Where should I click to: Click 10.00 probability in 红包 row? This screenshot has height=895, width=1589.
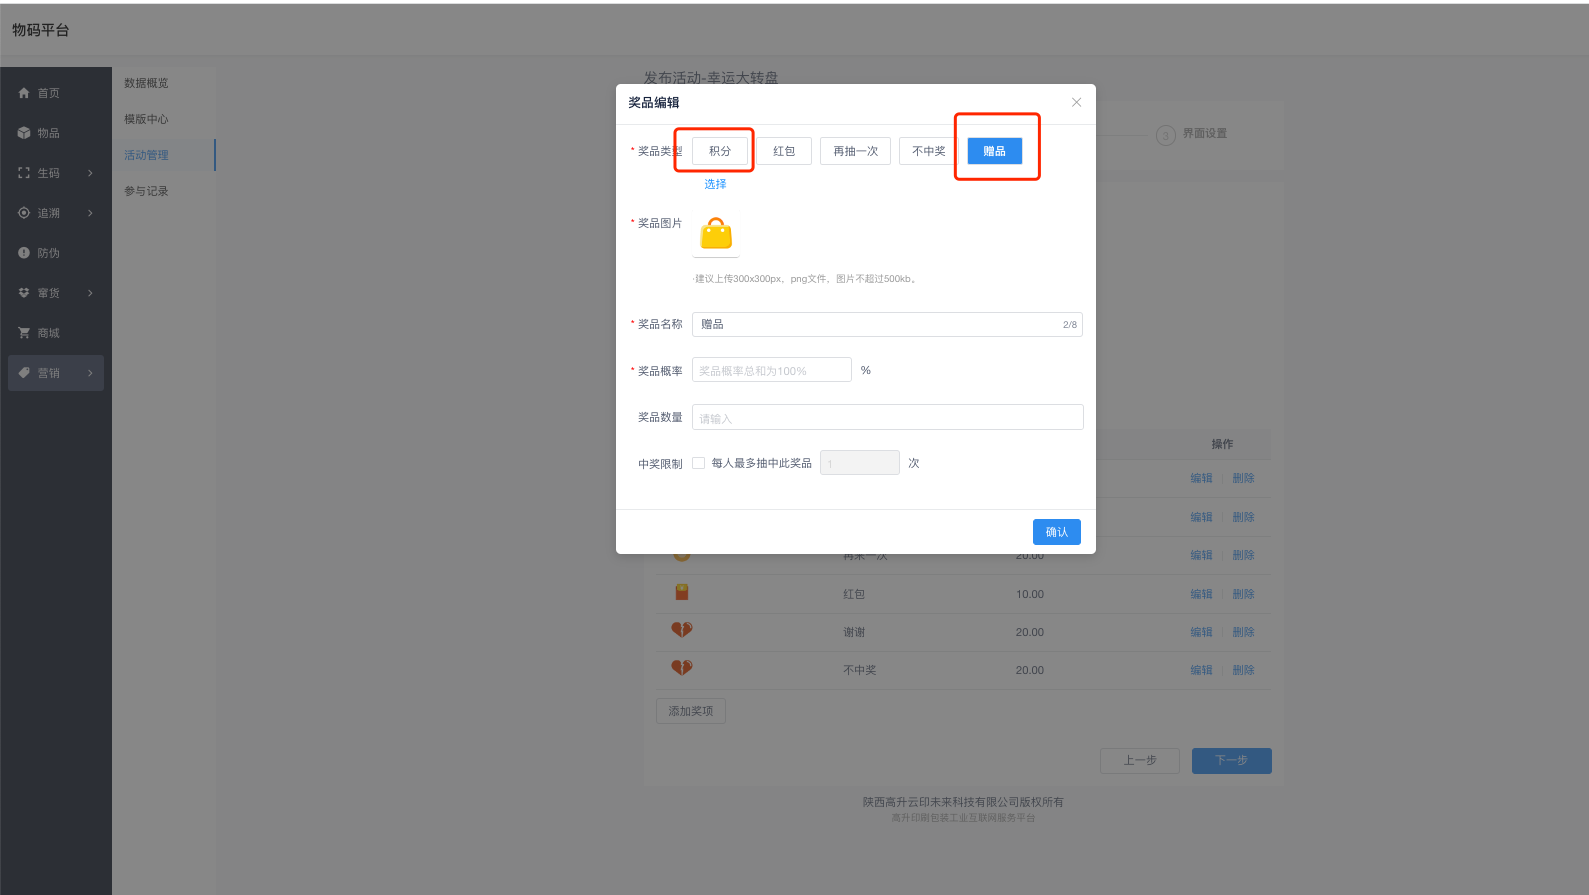(1030, 594)
